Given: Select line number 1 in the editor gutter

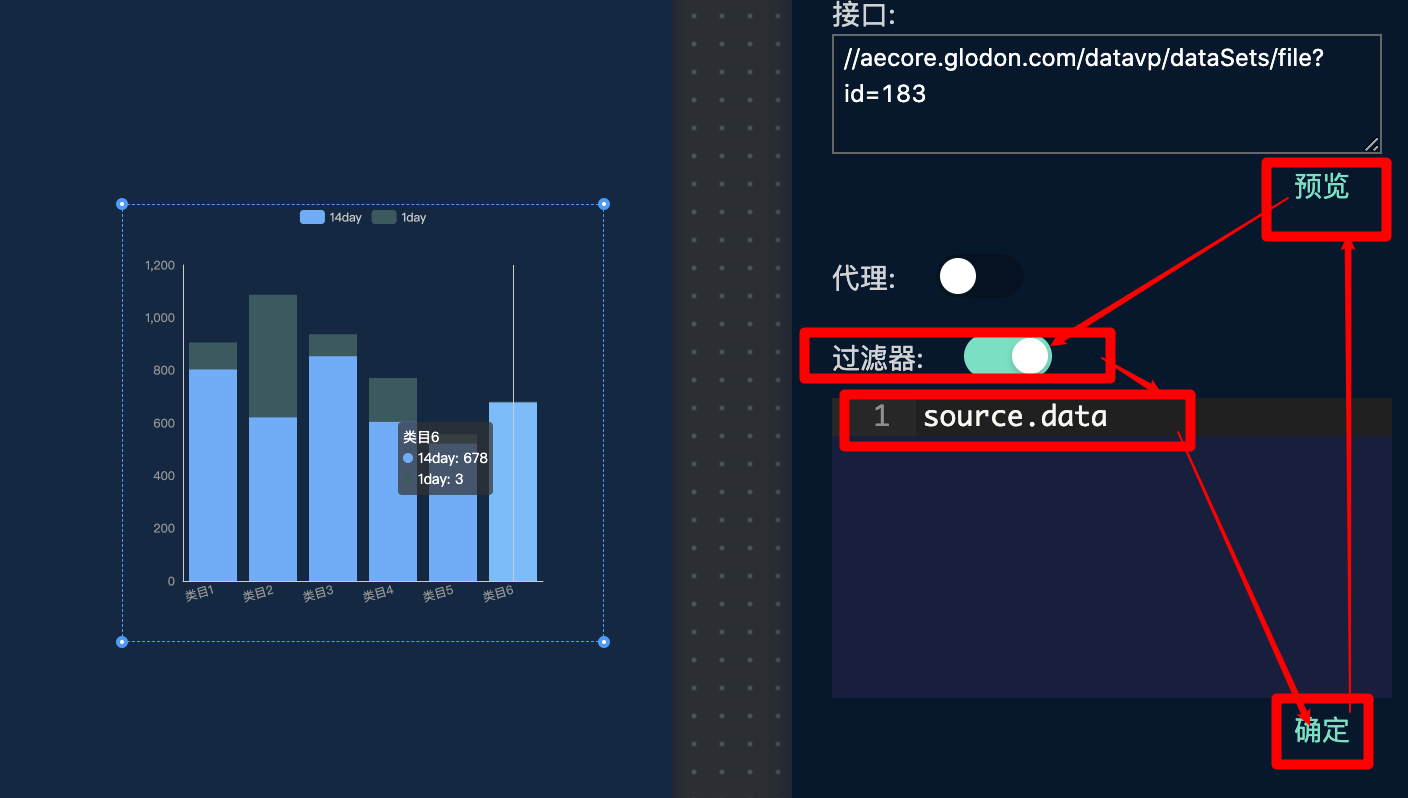Looking at the screenshot, I should click(880, 416).
